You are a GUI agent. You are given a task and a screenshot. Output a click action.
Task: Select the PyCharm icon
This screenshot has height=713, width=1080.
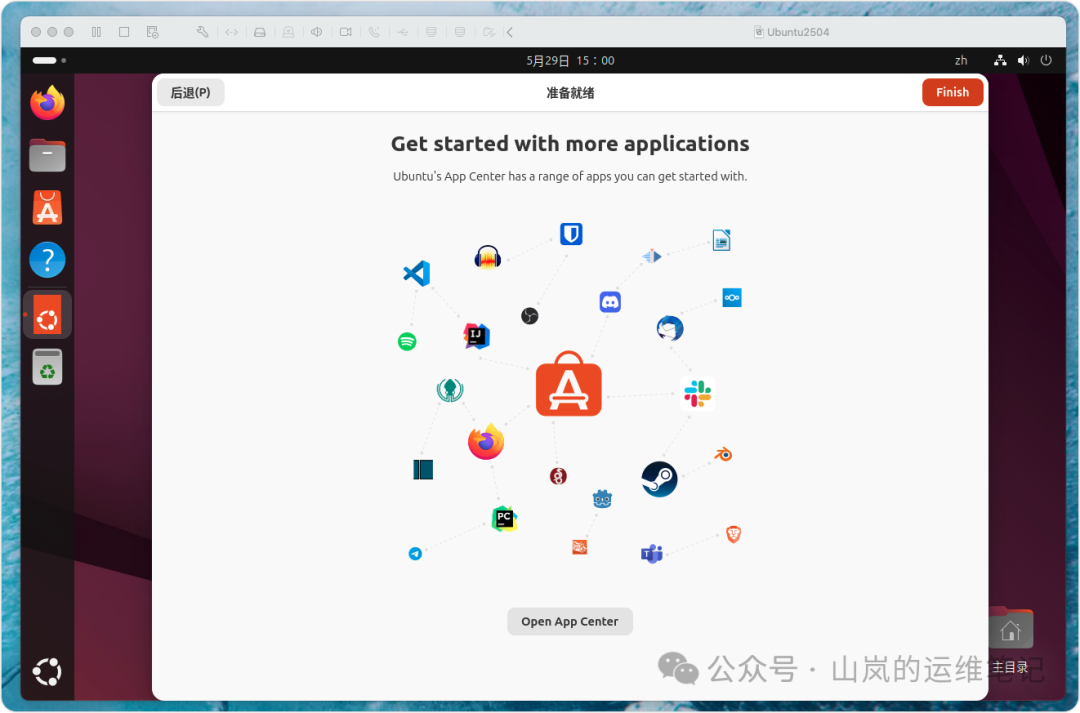[x=504, y=518]
